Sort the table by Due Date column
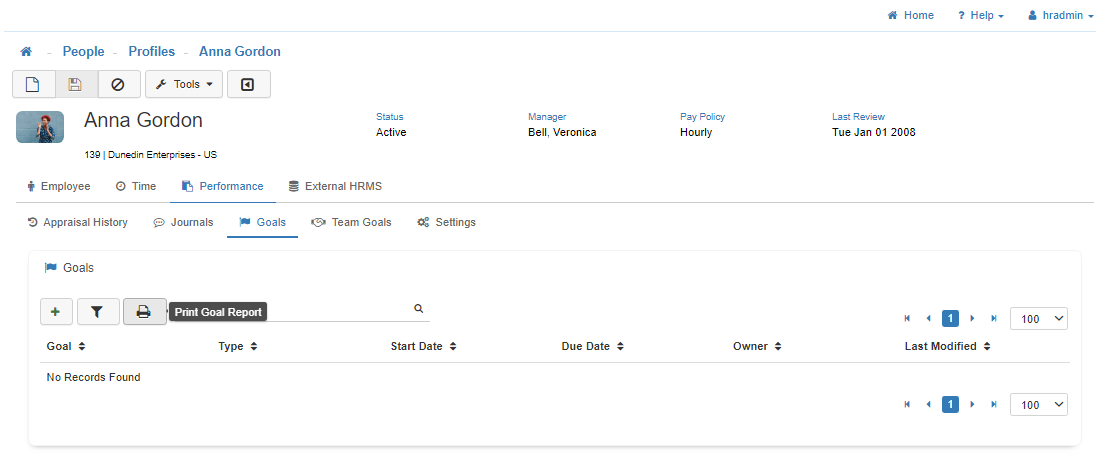This screenshot has width=1096, height=454. coord(592,346)
